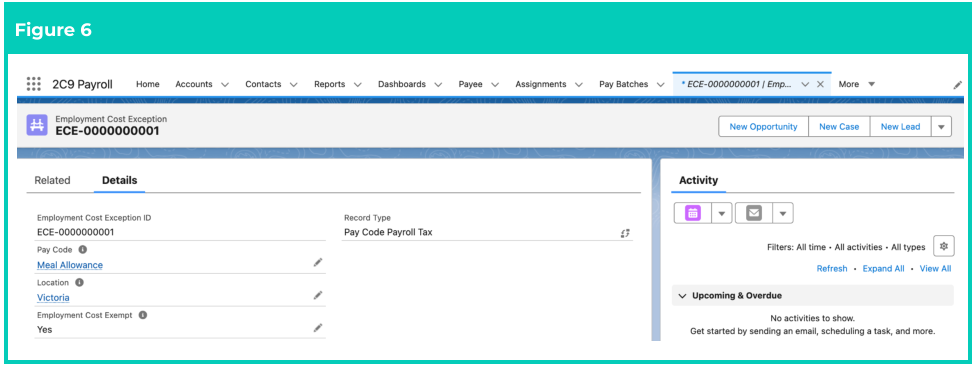Open the Accounts tab

194,84
